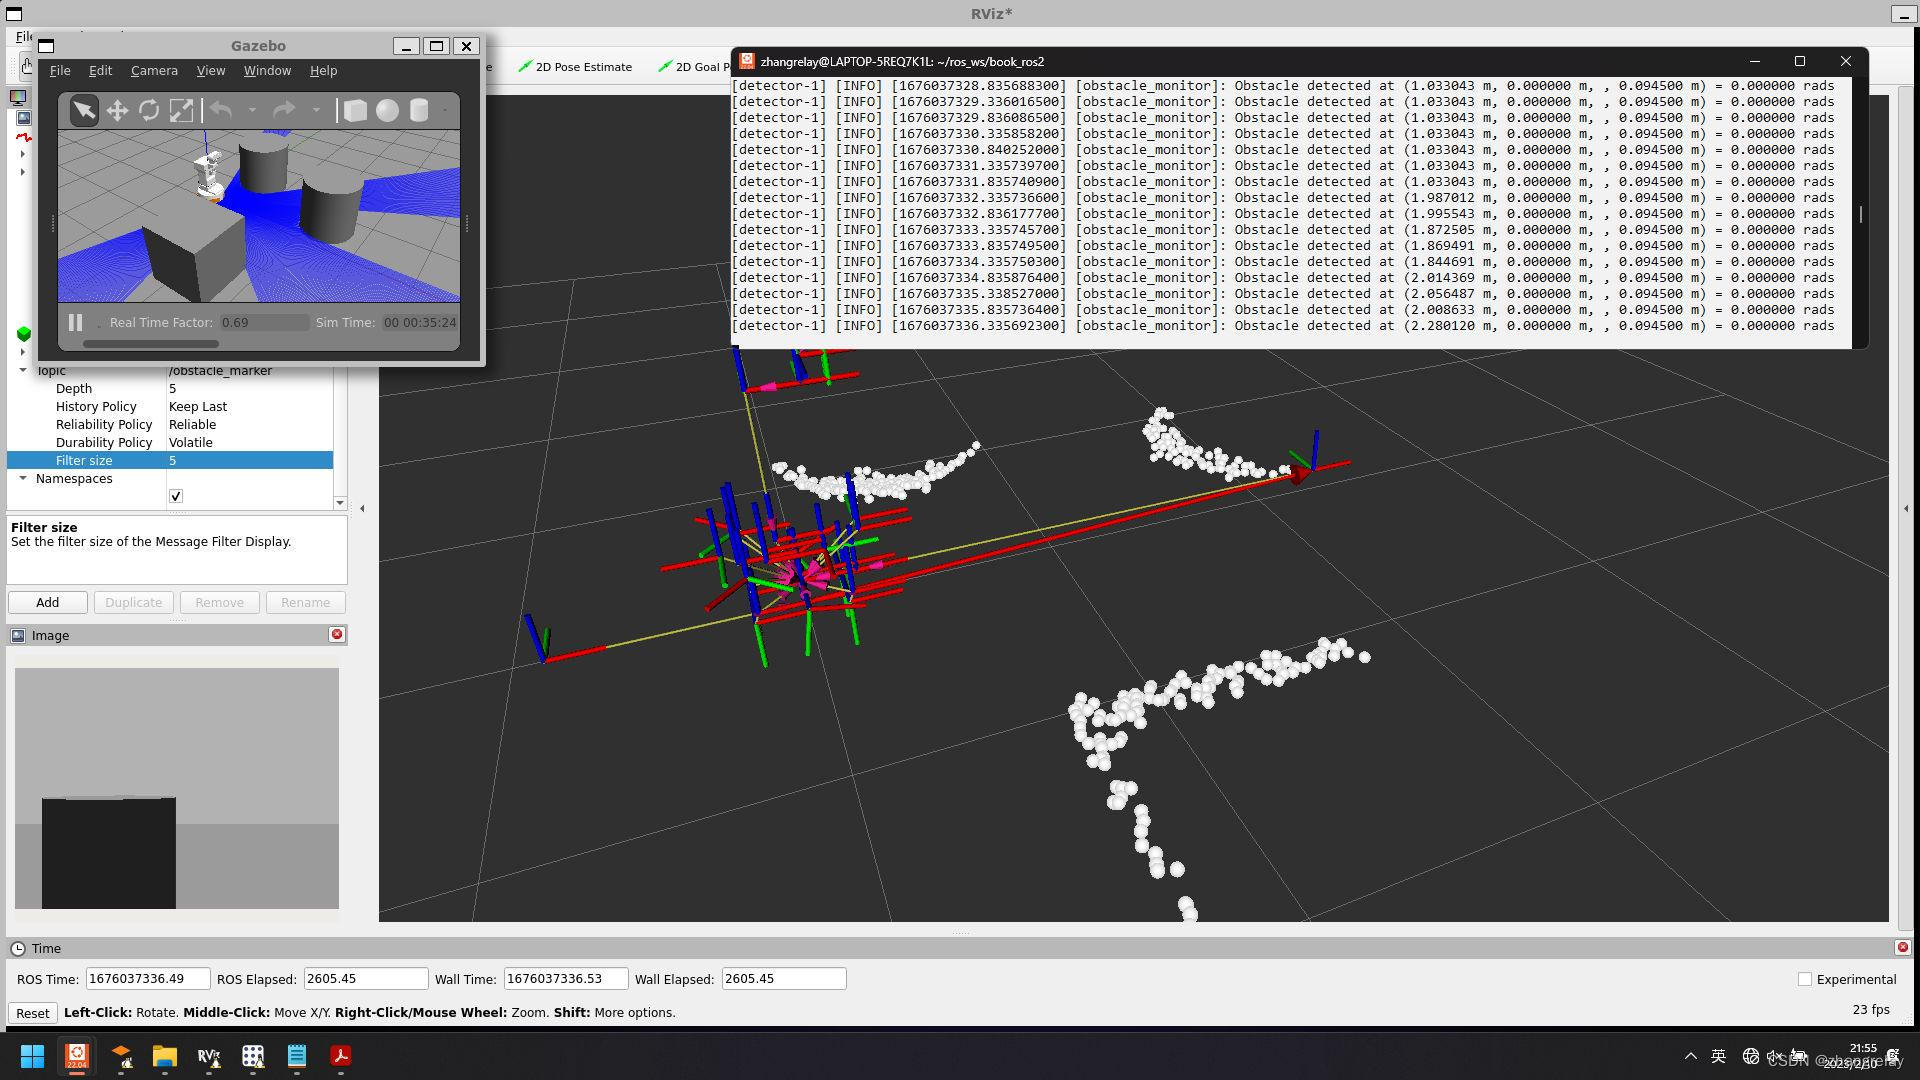Open the undo history dropdown arrow
This screenshot has width=1920, height=1080.
point(252,110)
